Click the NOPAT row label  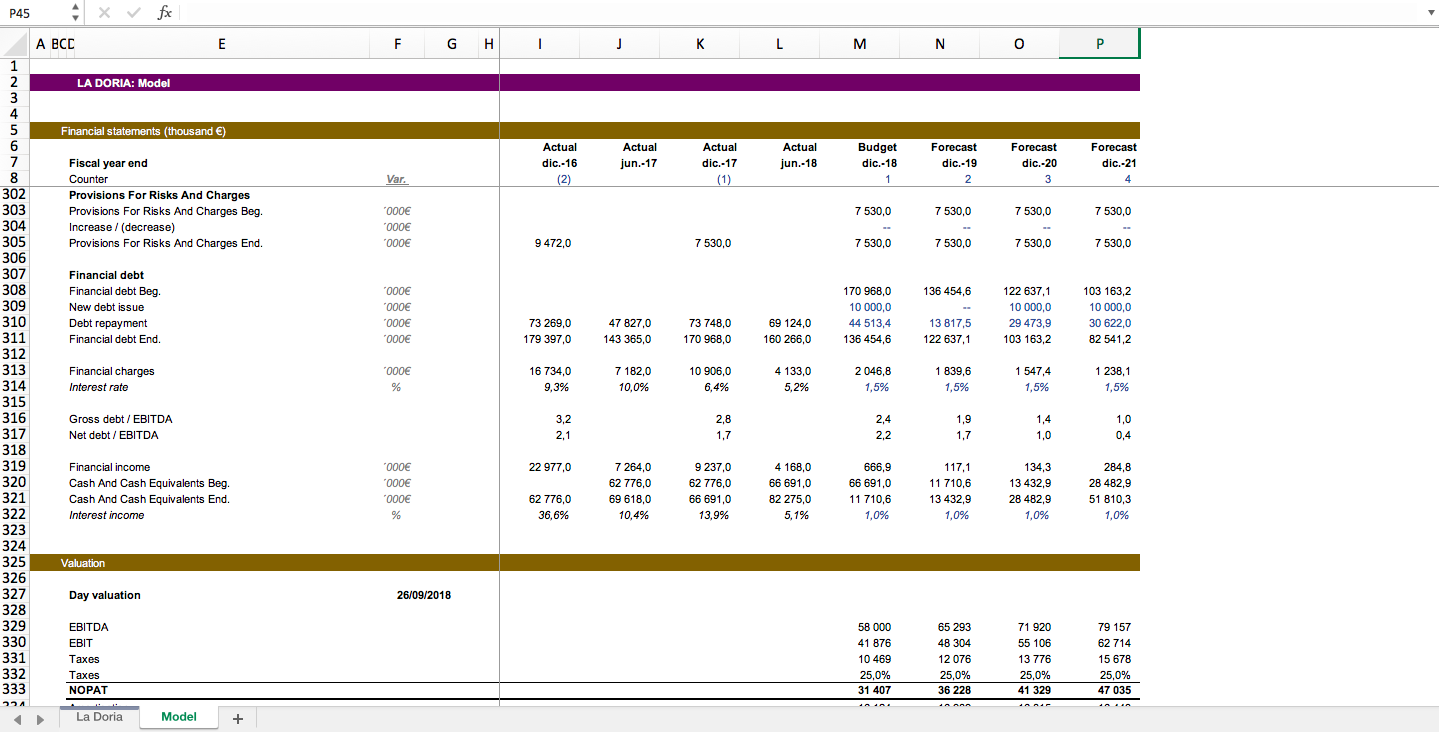[x=87, y=690]
